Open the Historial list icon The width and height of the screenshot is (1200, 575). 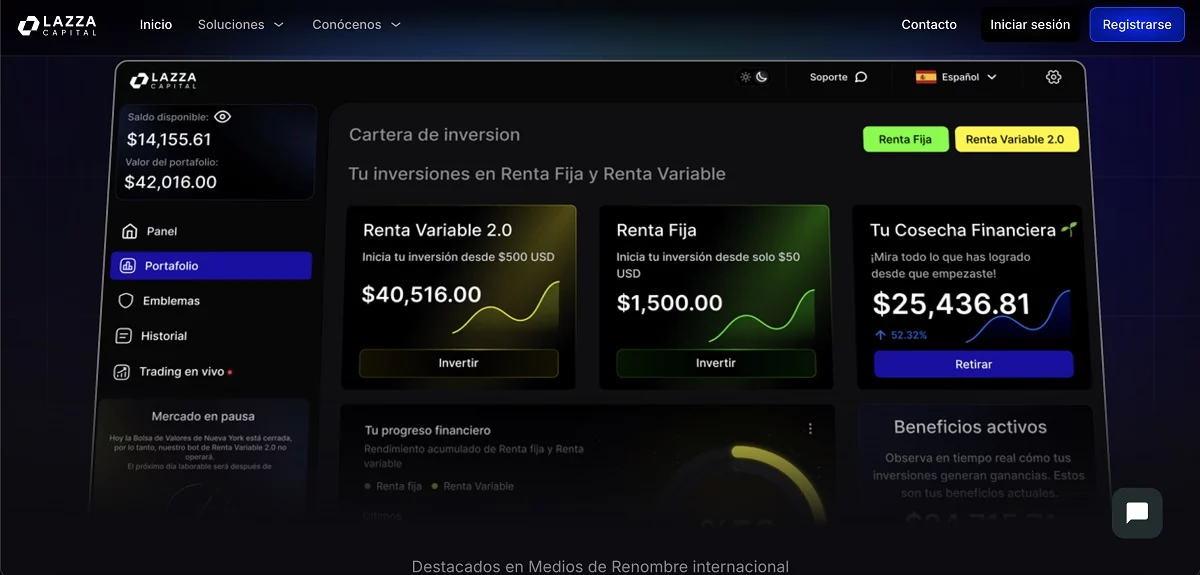[x=124, y=336]
